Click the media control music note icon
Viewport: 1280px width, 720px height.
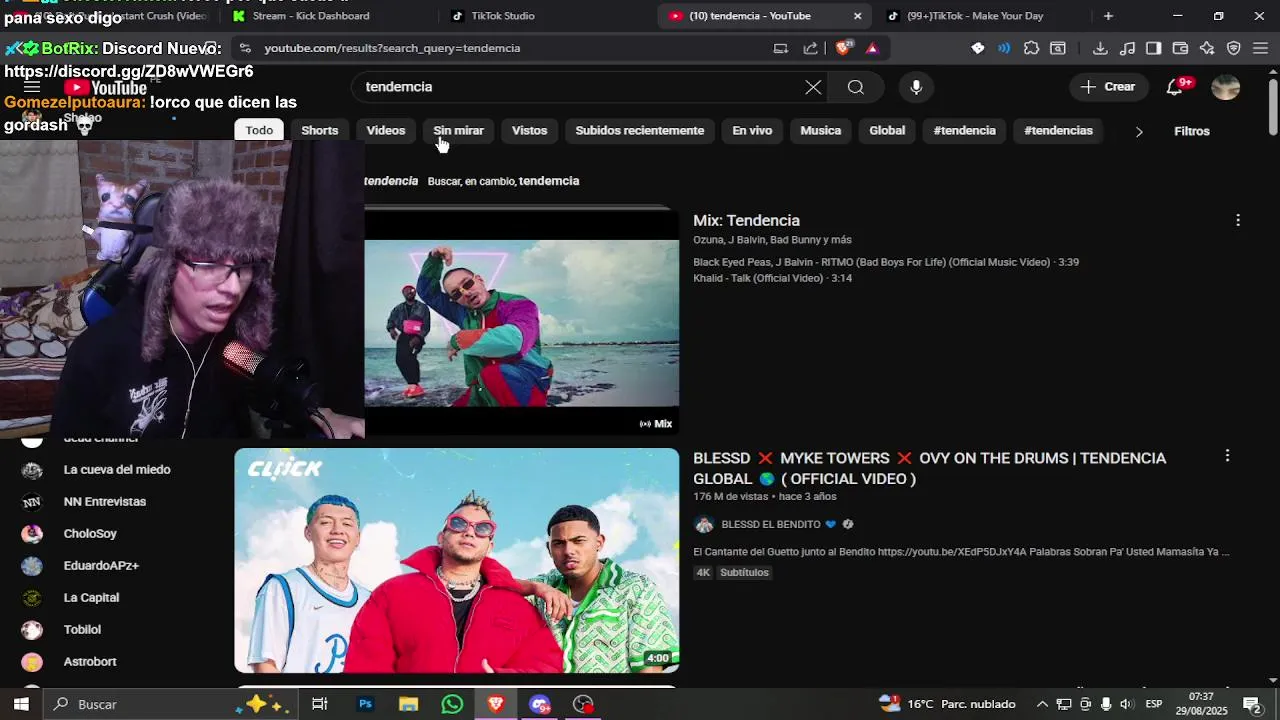click(1127, 48)
